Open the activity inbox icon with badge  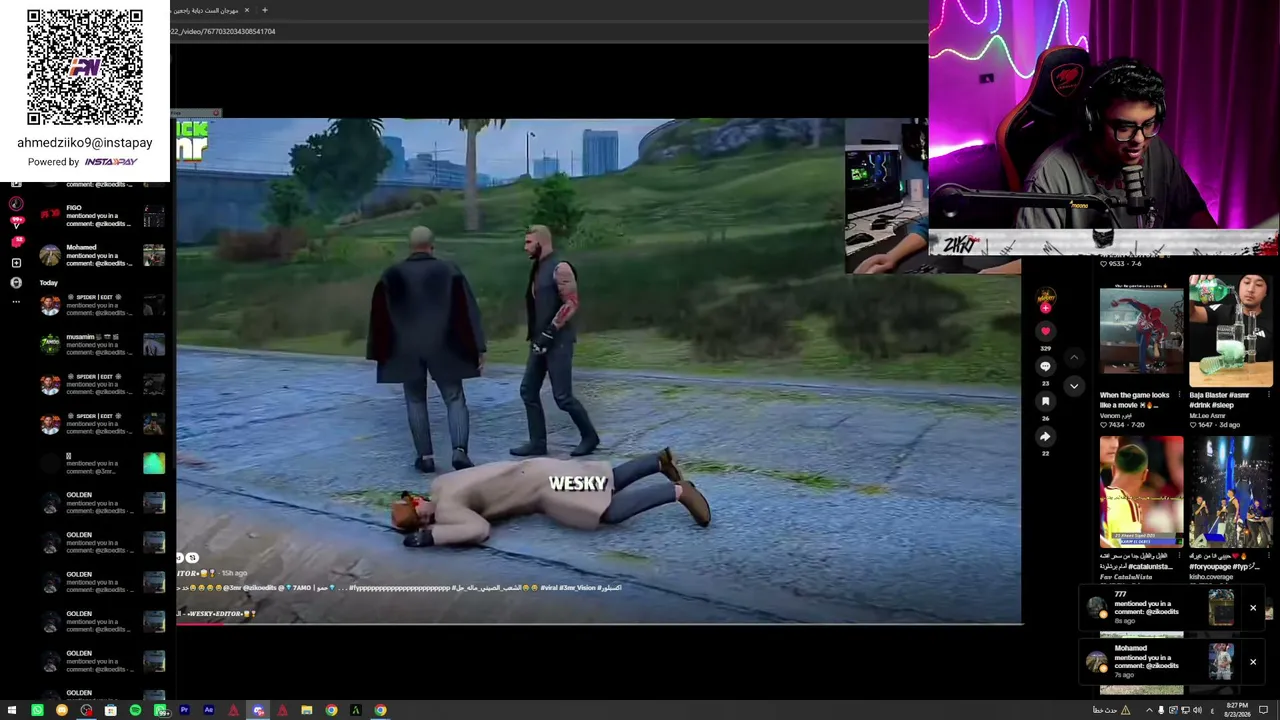(x=15, y=243)
